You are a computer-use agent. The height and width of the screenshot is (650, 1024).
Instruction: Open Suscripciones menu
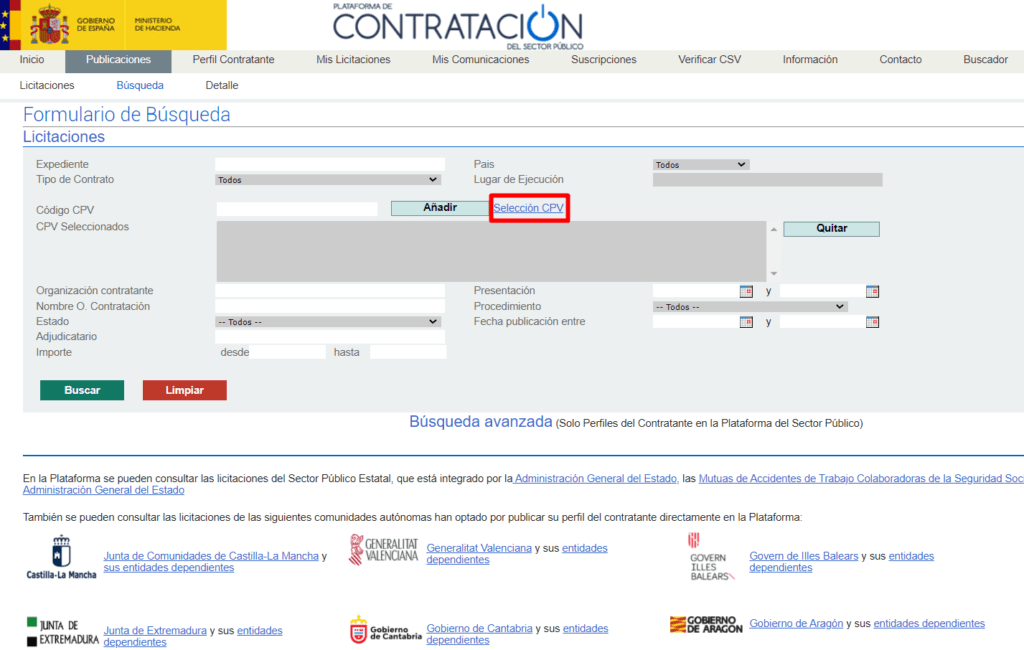[603, 59]
